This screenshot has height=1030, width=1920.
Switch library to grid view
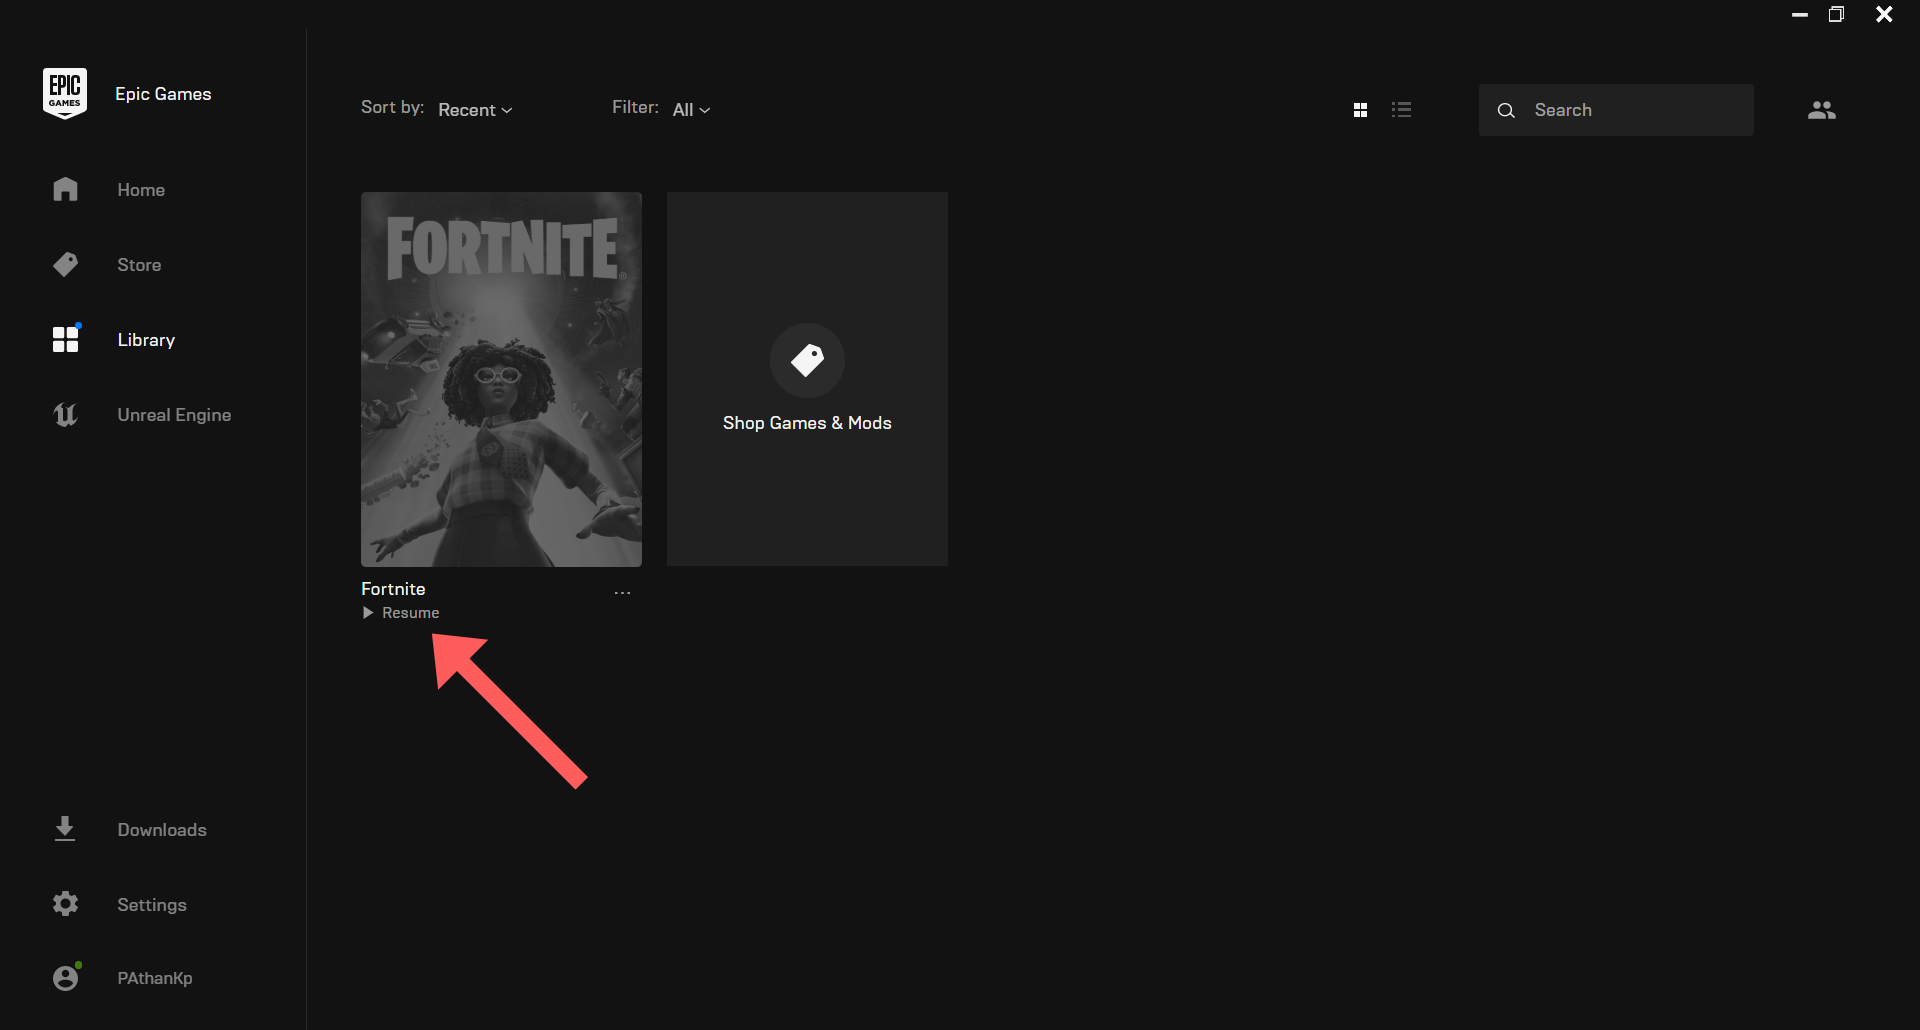[1360, 109]
